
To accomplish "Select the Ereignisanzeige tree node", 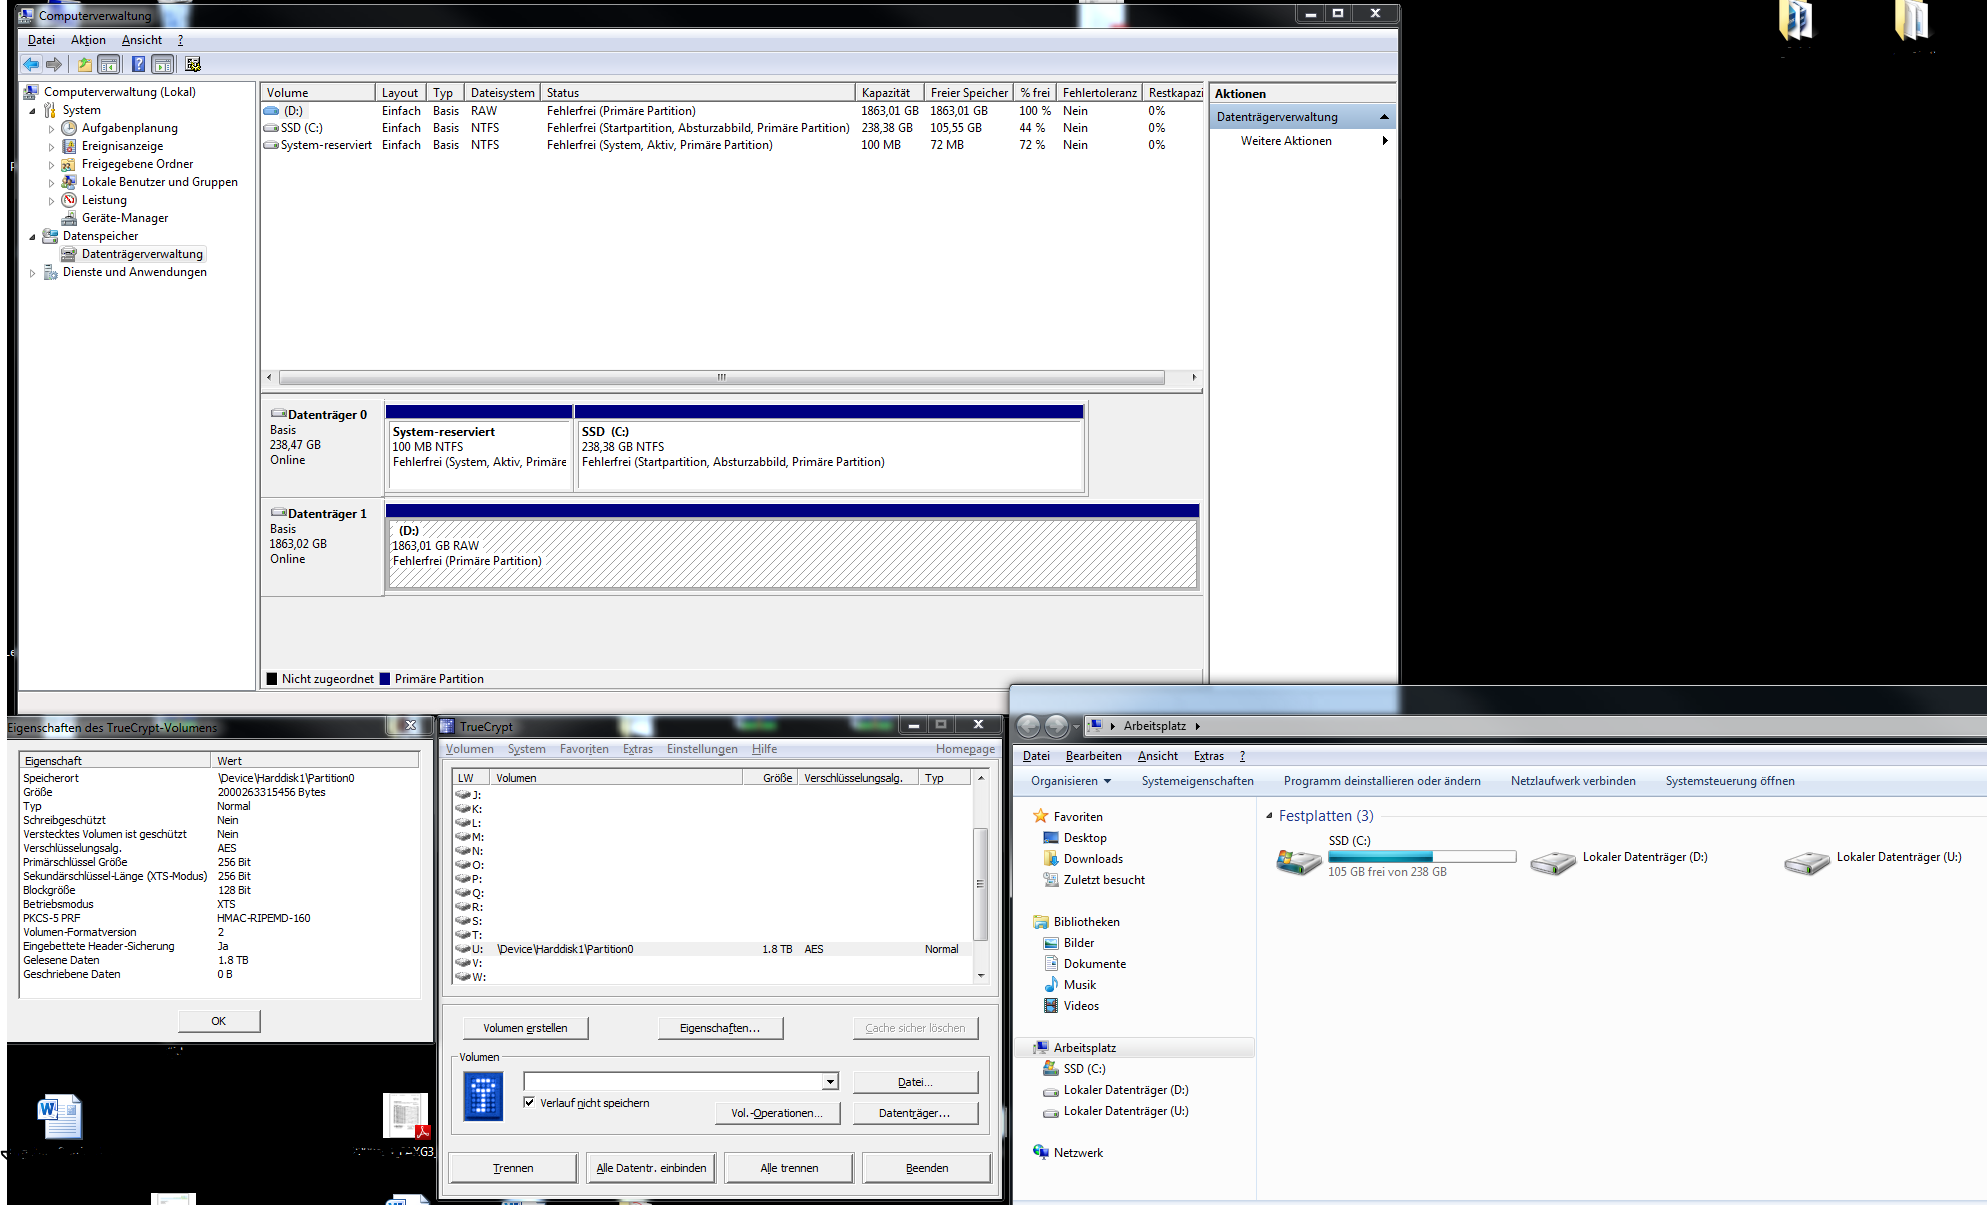I will pos(122,146).
